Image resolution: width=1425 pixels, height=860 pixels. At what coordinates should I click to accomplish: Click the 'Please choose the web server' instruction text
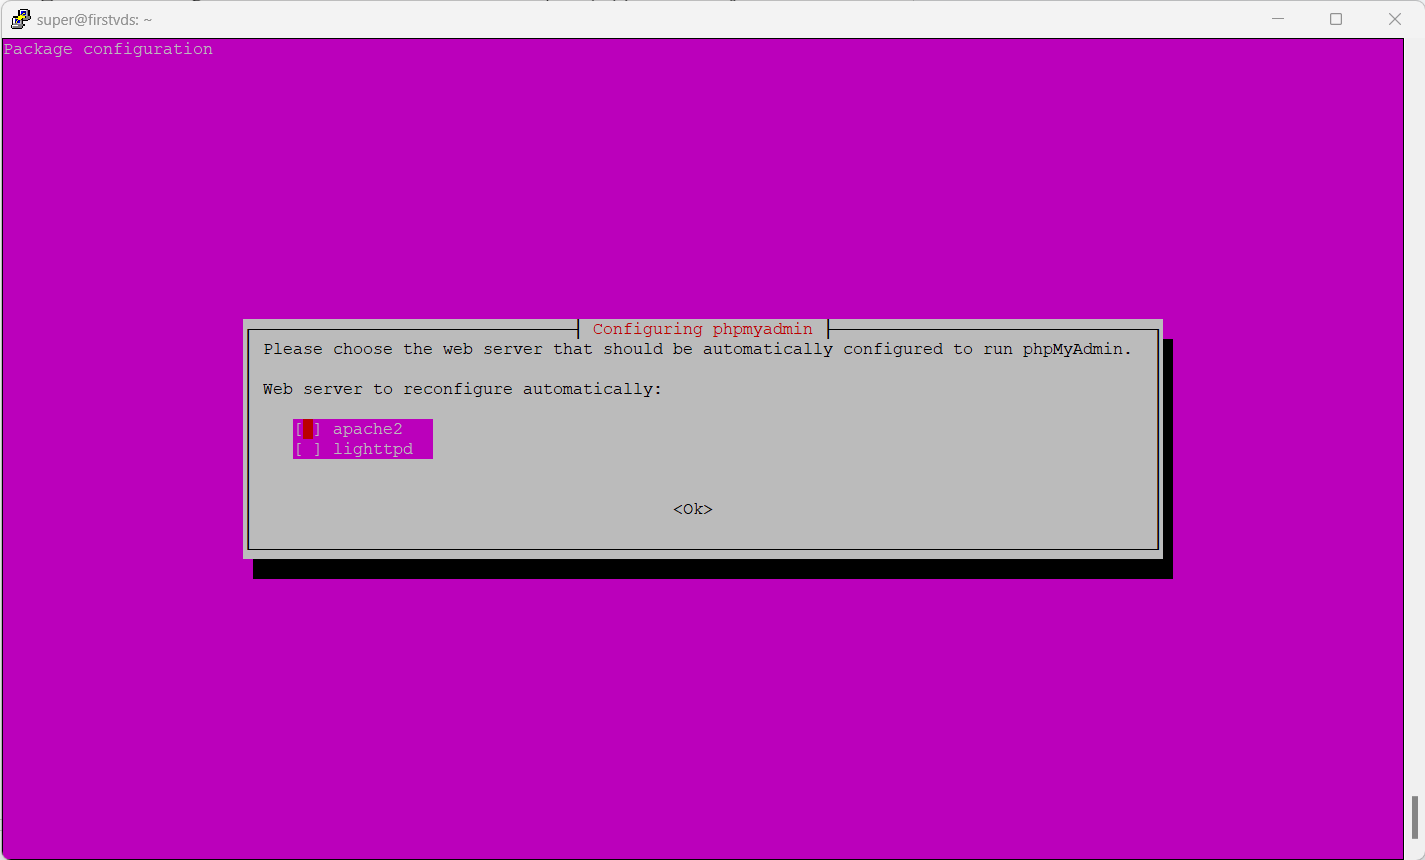[x=698, y=349]
